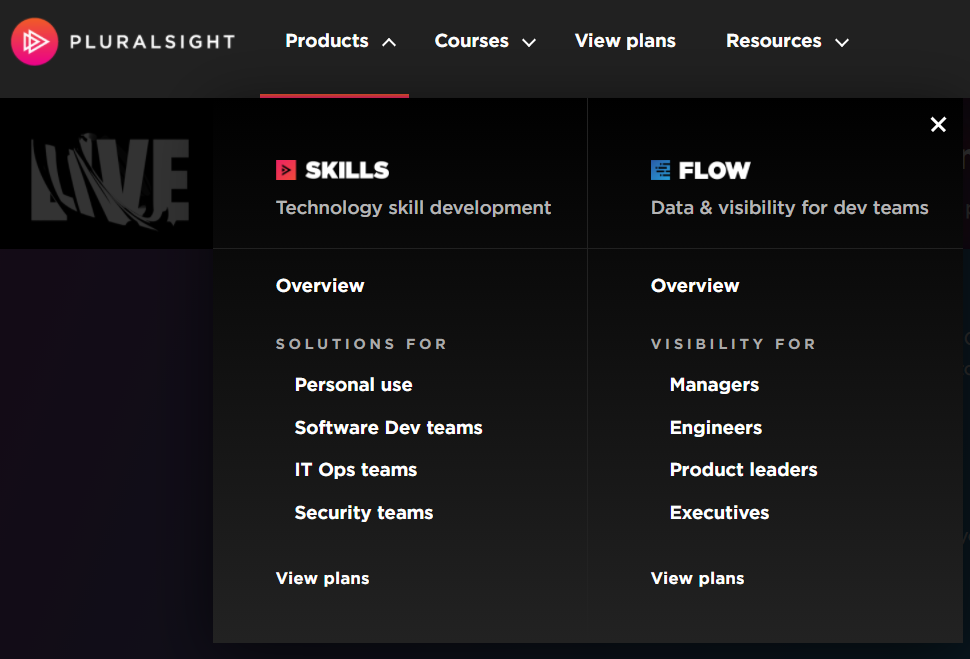This screenshot has width=970, height=659.
Task: Close the Products mega menu
Action: click(938, 124)
